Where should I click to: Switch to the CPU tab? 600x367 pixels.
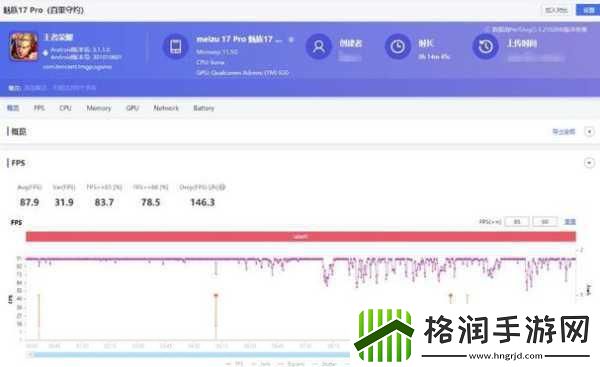tap(65, 108)
